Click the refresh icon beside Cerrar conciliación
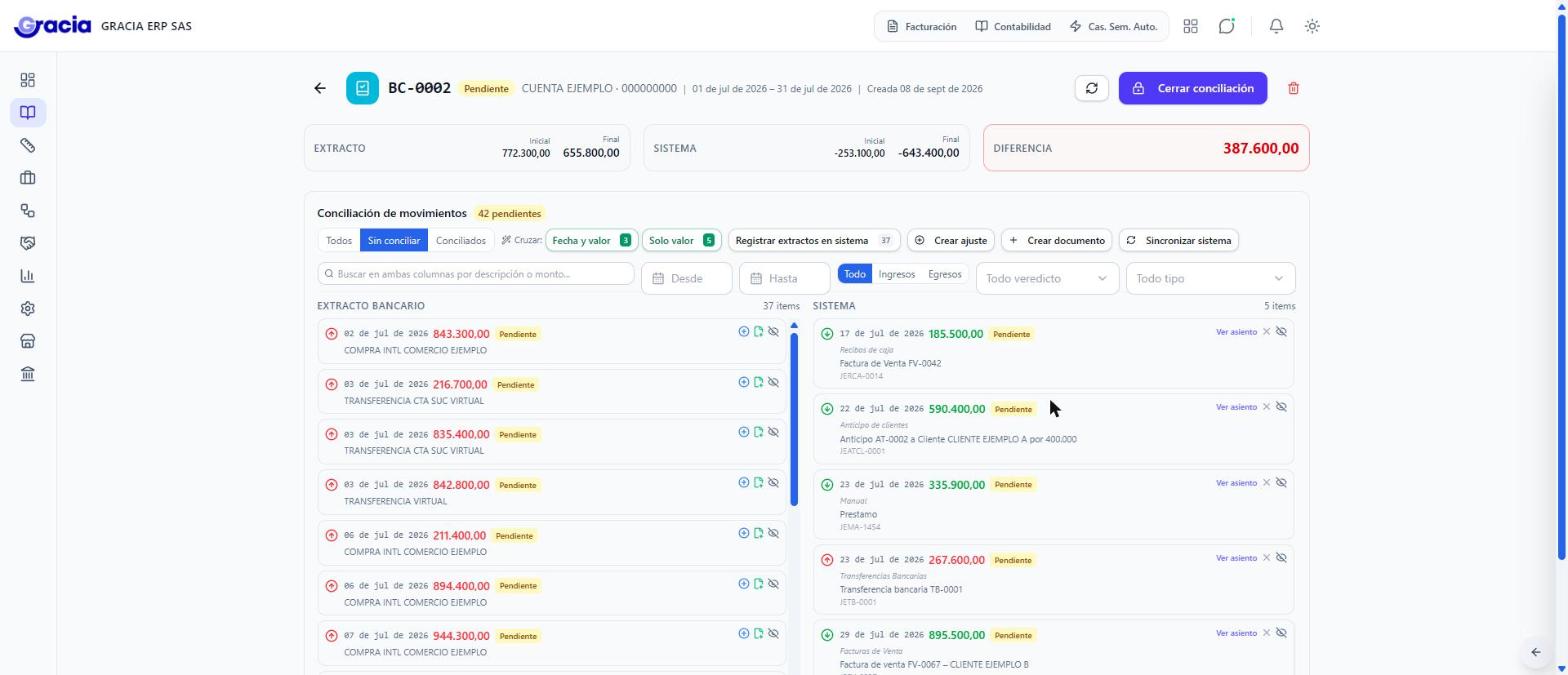This screenshot has width=1568, height=675. coord(1091,88)
